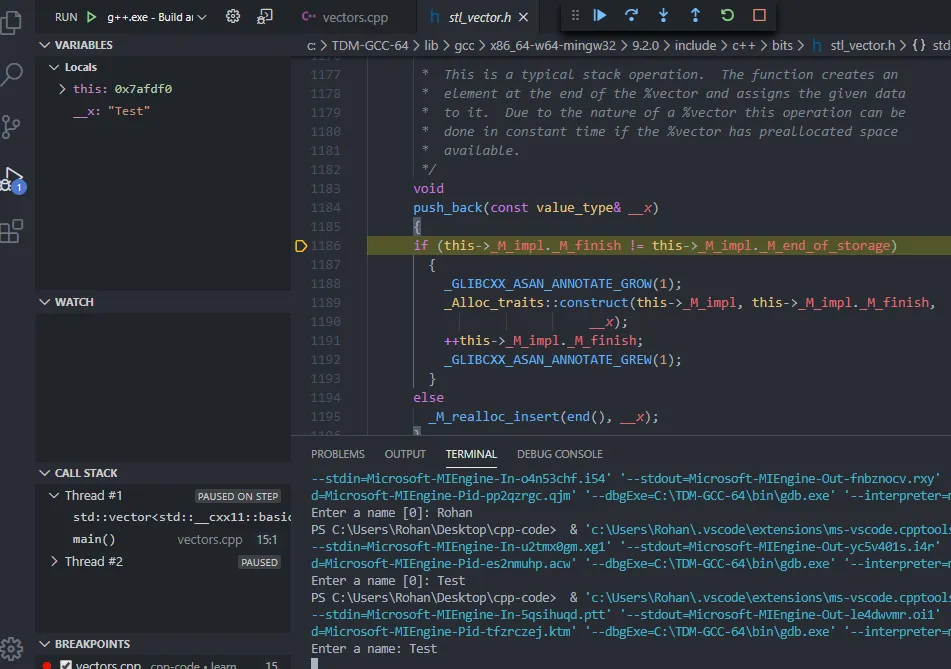Screen dimensions: 951x669
Task: Open the Source Control view
Action: pyautogui.click(x=12, y=126)
